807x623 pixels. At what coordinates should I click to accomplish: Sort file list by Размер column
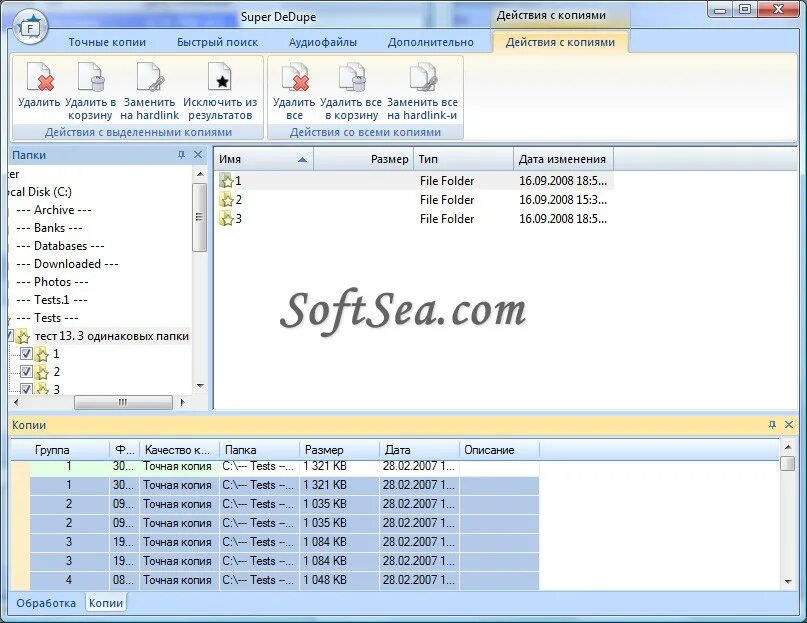coord(363,159)
